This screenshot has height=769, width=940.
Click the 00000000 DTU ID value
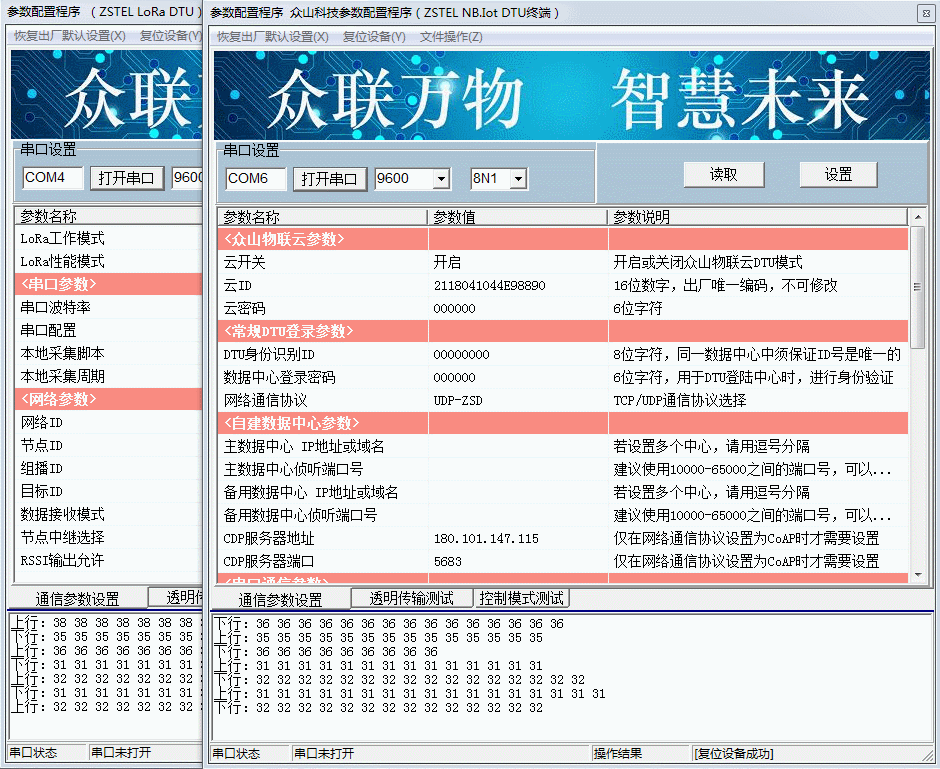pyautogui.click(x=461, y=354)
